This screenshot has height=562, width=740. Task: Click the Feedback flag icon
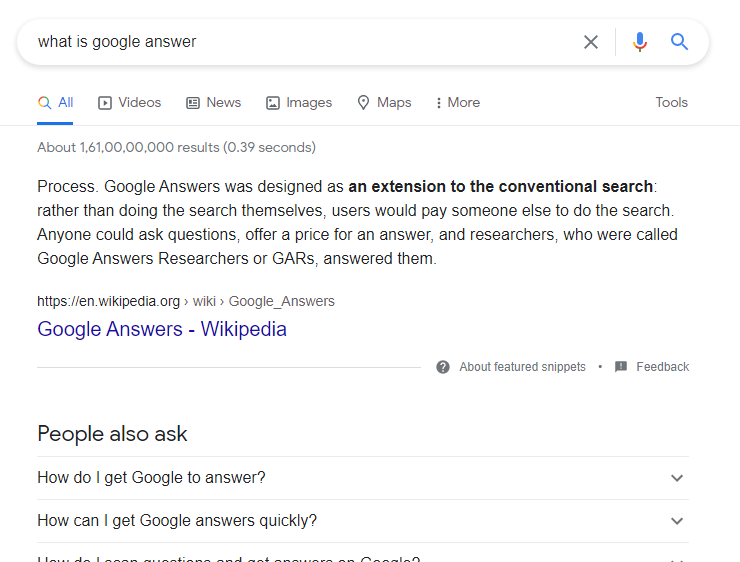click(621, 367)
